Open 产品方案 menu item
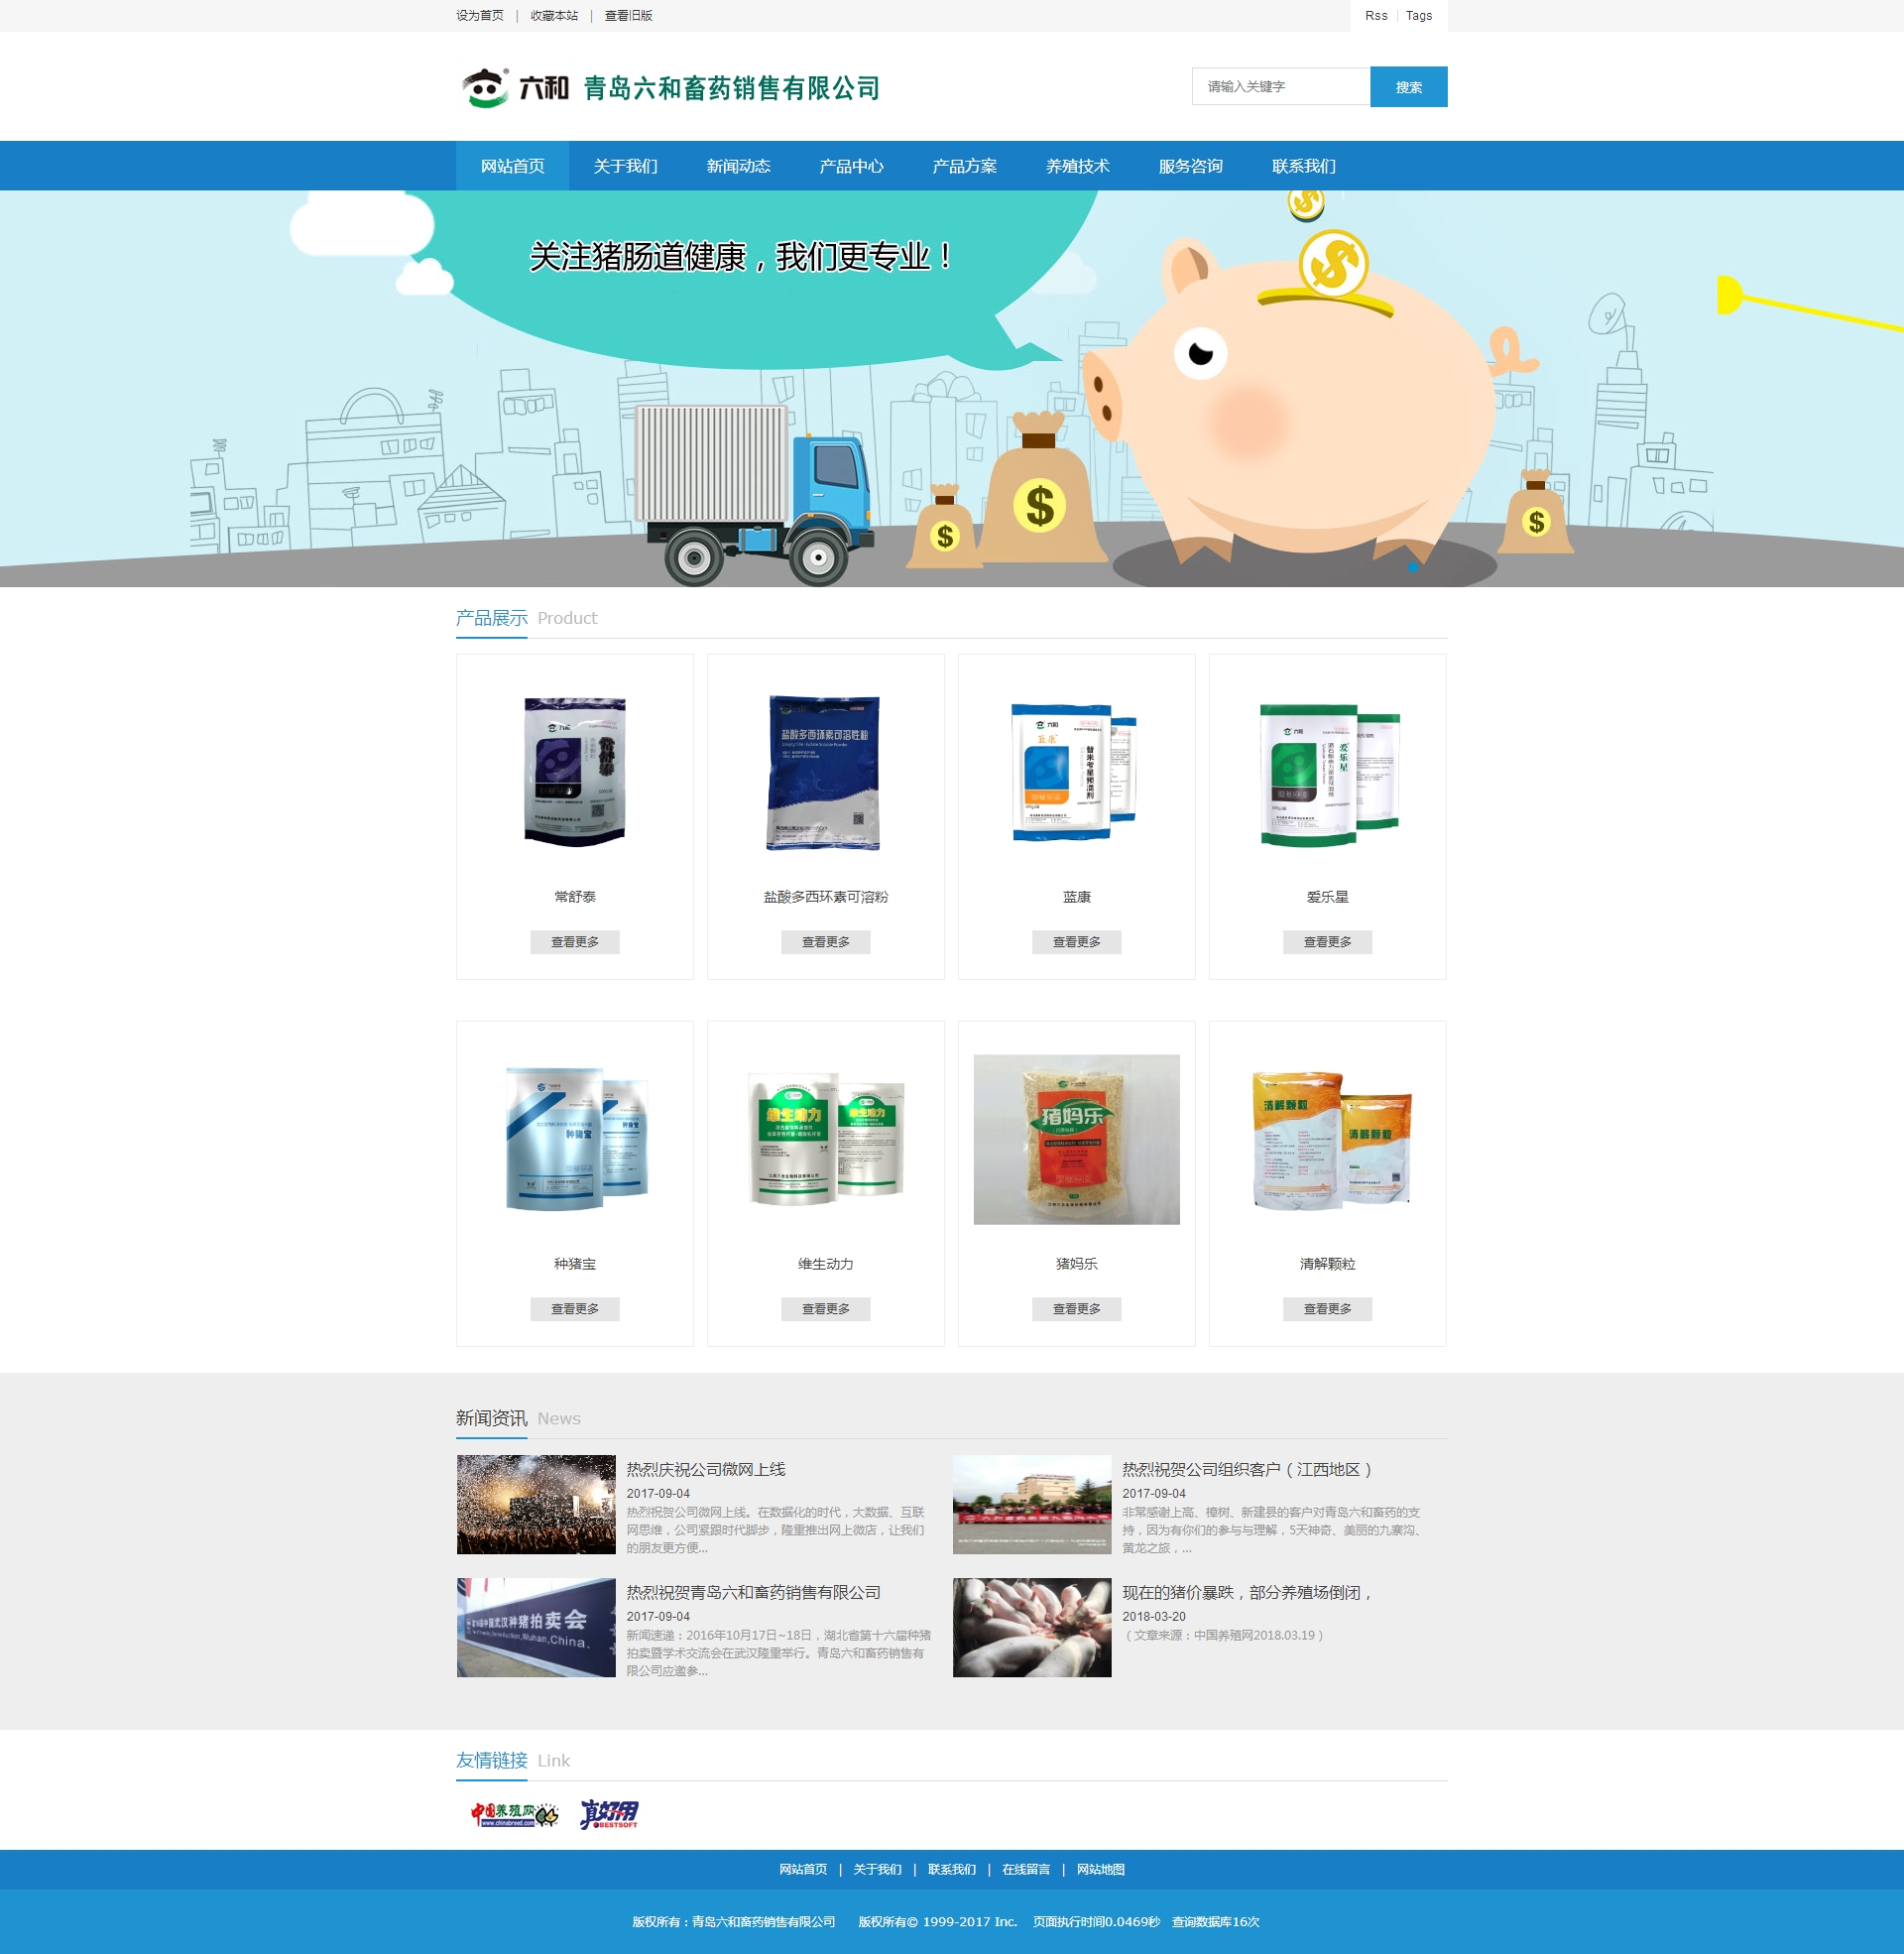The height and width of the screenshot is (1954, 1904). coord(965,166)
